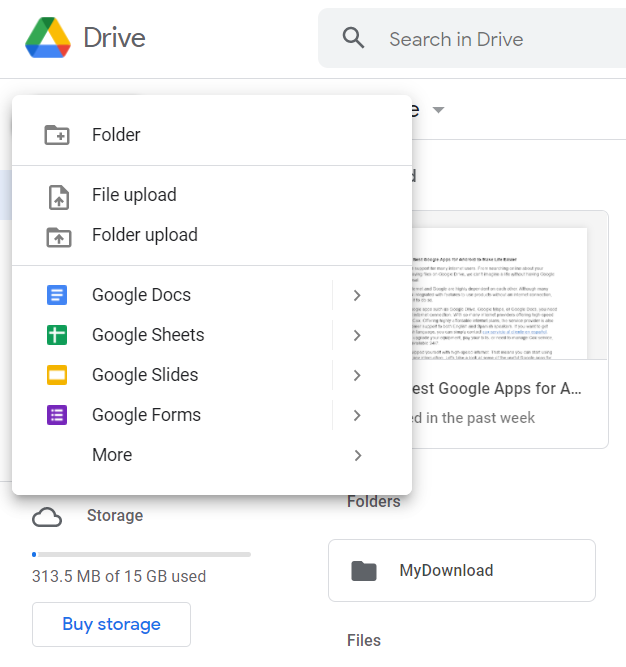Screen dimensions: 626x667
Task: Click the Folder upload icon
Action: [x=59, y=236]
